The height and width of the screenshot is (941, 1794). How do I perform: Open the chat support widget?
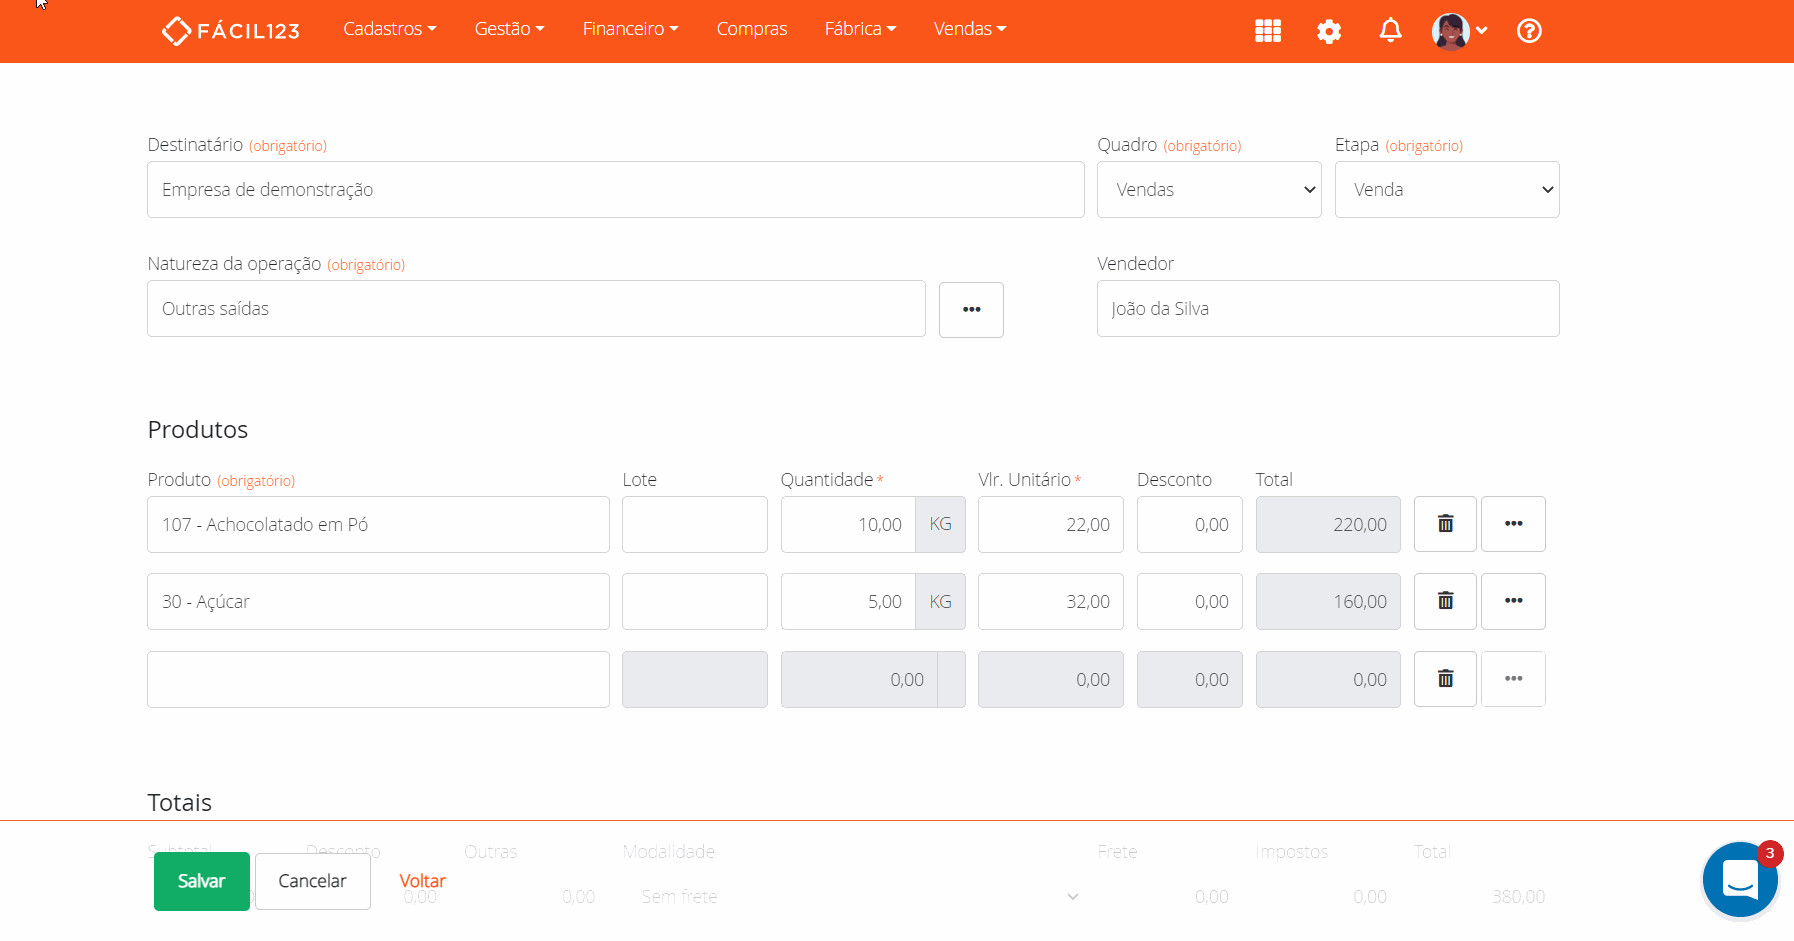pyautogui.click(x=1739, y=879)
